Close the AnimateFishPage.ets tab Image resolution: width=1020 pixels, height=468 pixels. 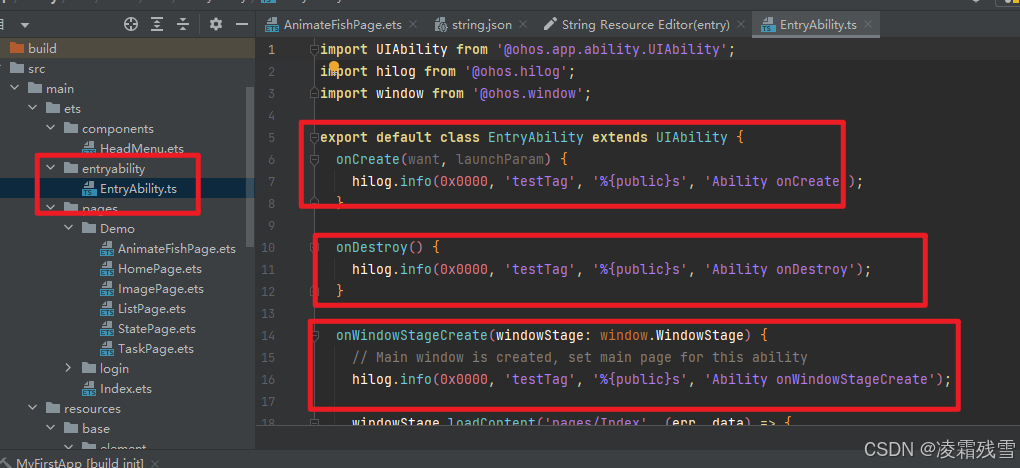pos(412,25)
